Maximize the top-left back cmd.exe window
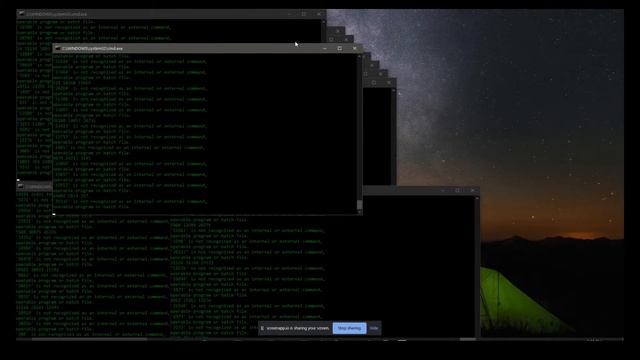Viewport: 640px width, 360px height. pos(304,14)
